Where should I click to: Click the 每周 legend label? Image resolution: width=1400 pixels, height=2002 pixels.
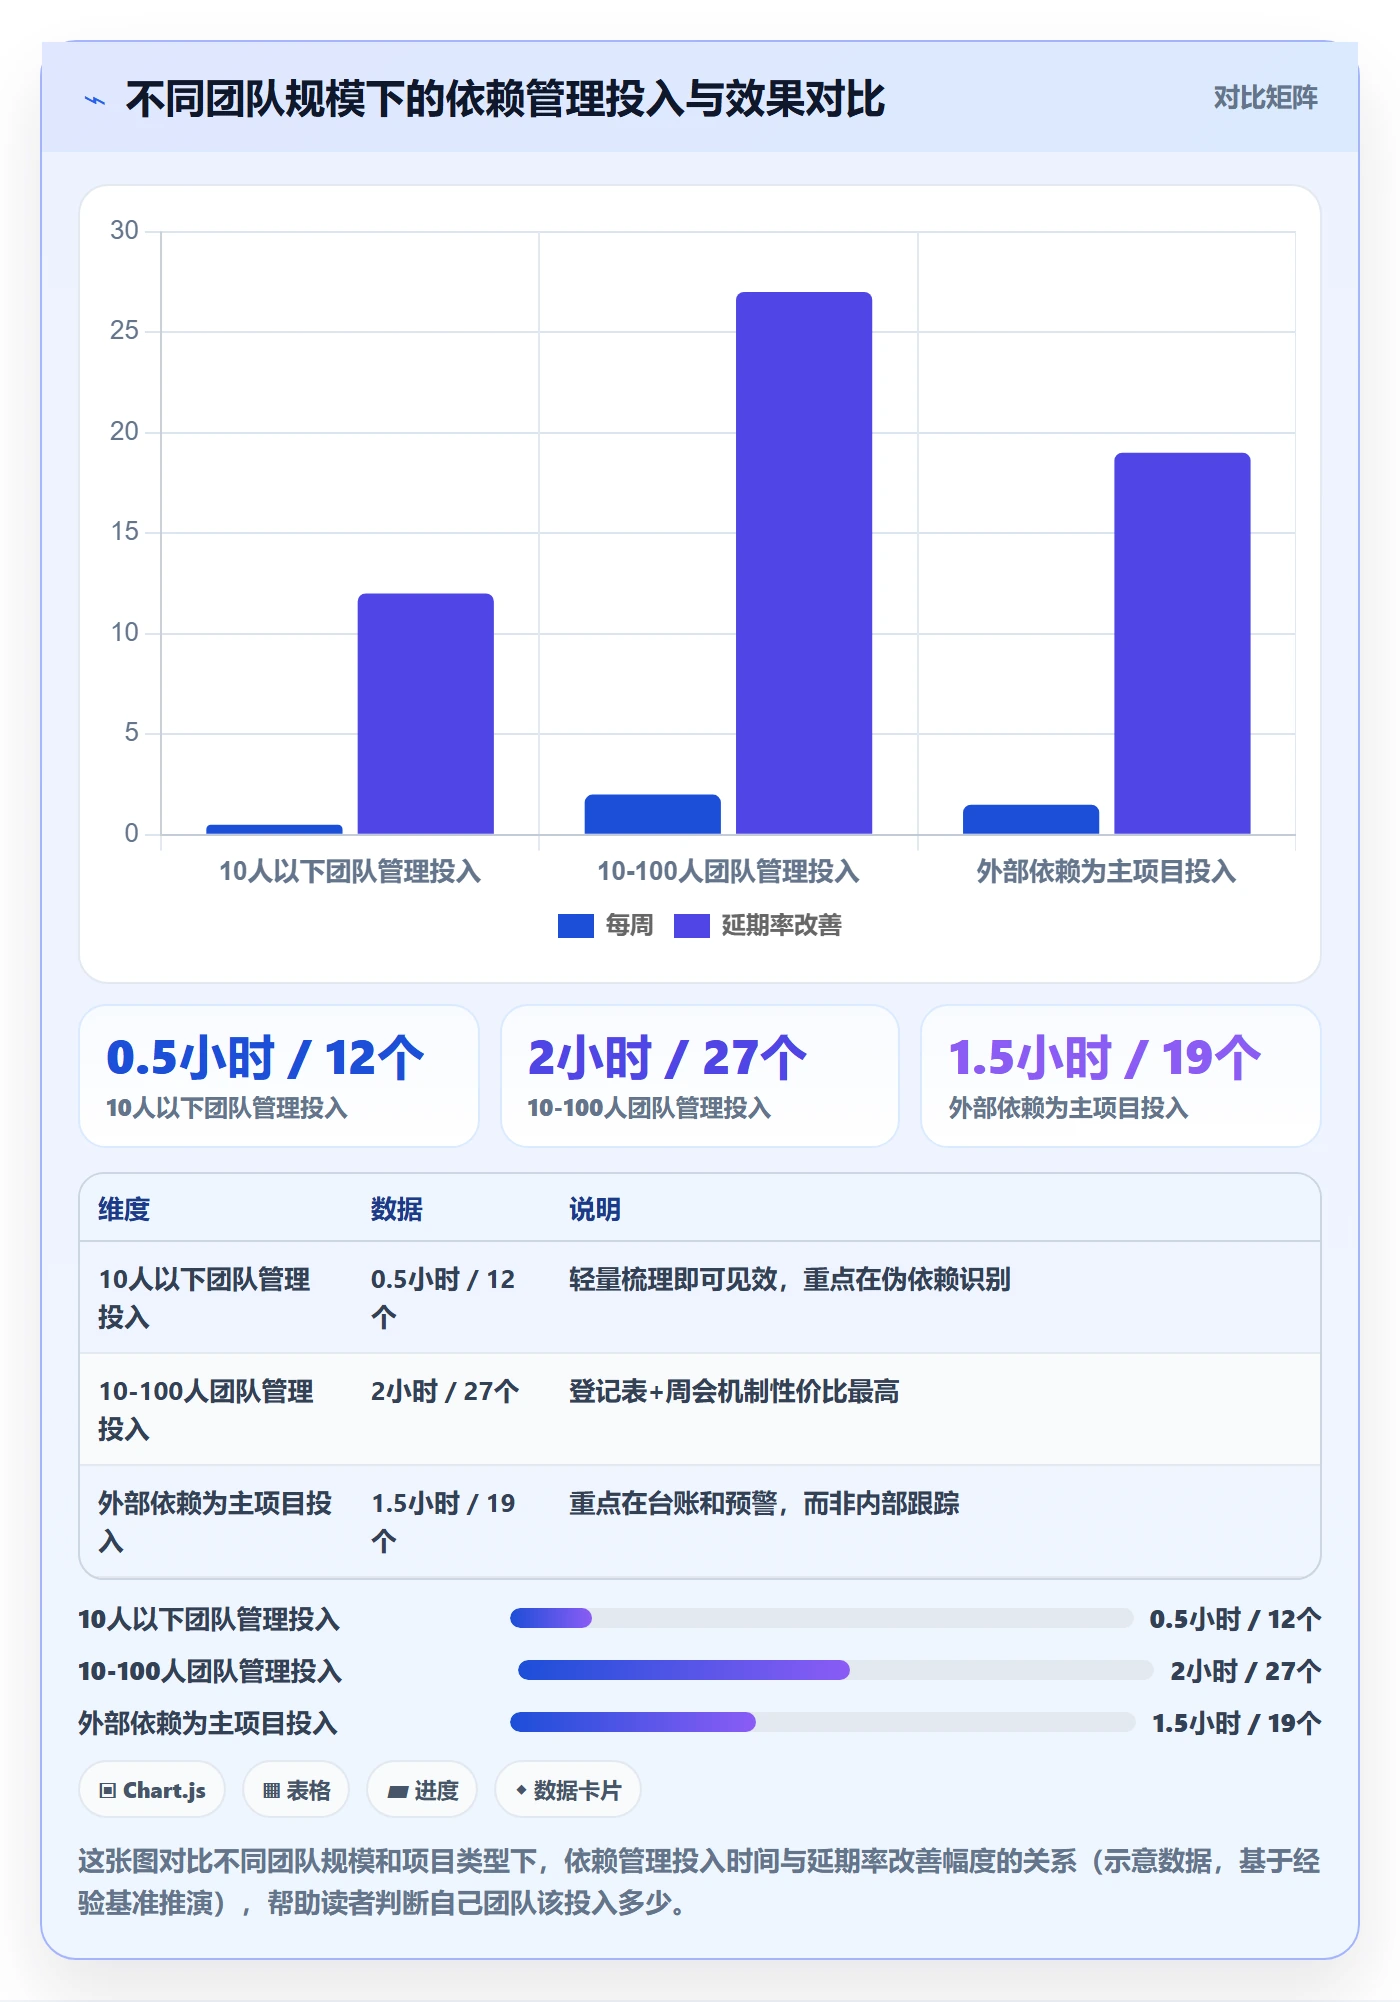point(629,926)
